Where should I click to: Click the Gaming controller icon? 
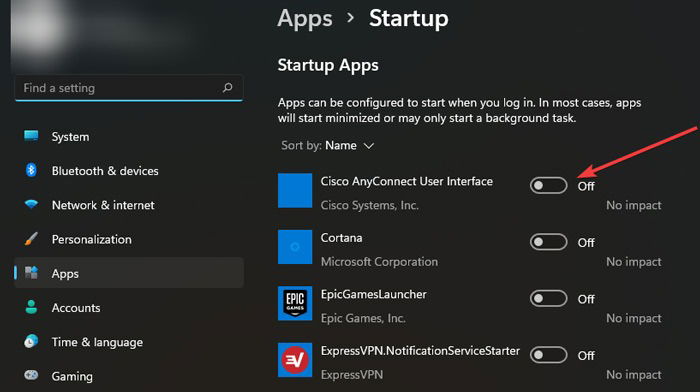click(x=31, y=375)
